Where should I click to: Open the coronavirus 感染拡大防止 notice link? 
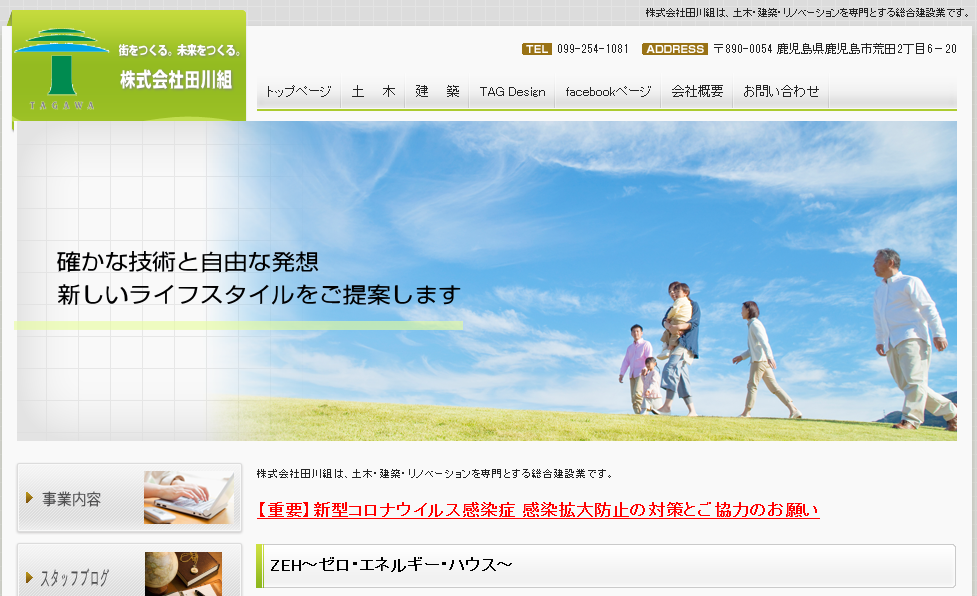click(537, 510)
